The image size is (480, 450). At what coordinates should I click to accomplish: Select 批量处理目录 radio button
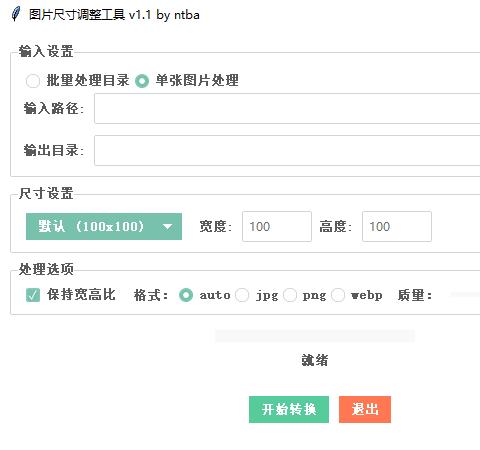pyautogui.click(x=33, y=81)
